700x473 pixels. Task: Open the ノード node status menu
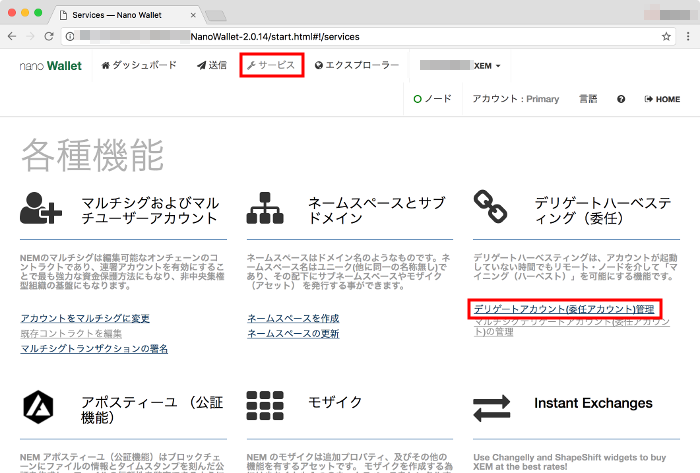(x=432, y=99)
